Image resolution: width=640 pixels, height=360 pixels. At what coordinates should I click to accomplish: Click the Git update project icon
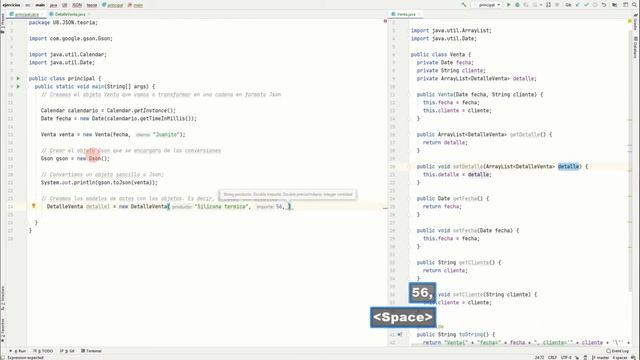pos(578,5)
